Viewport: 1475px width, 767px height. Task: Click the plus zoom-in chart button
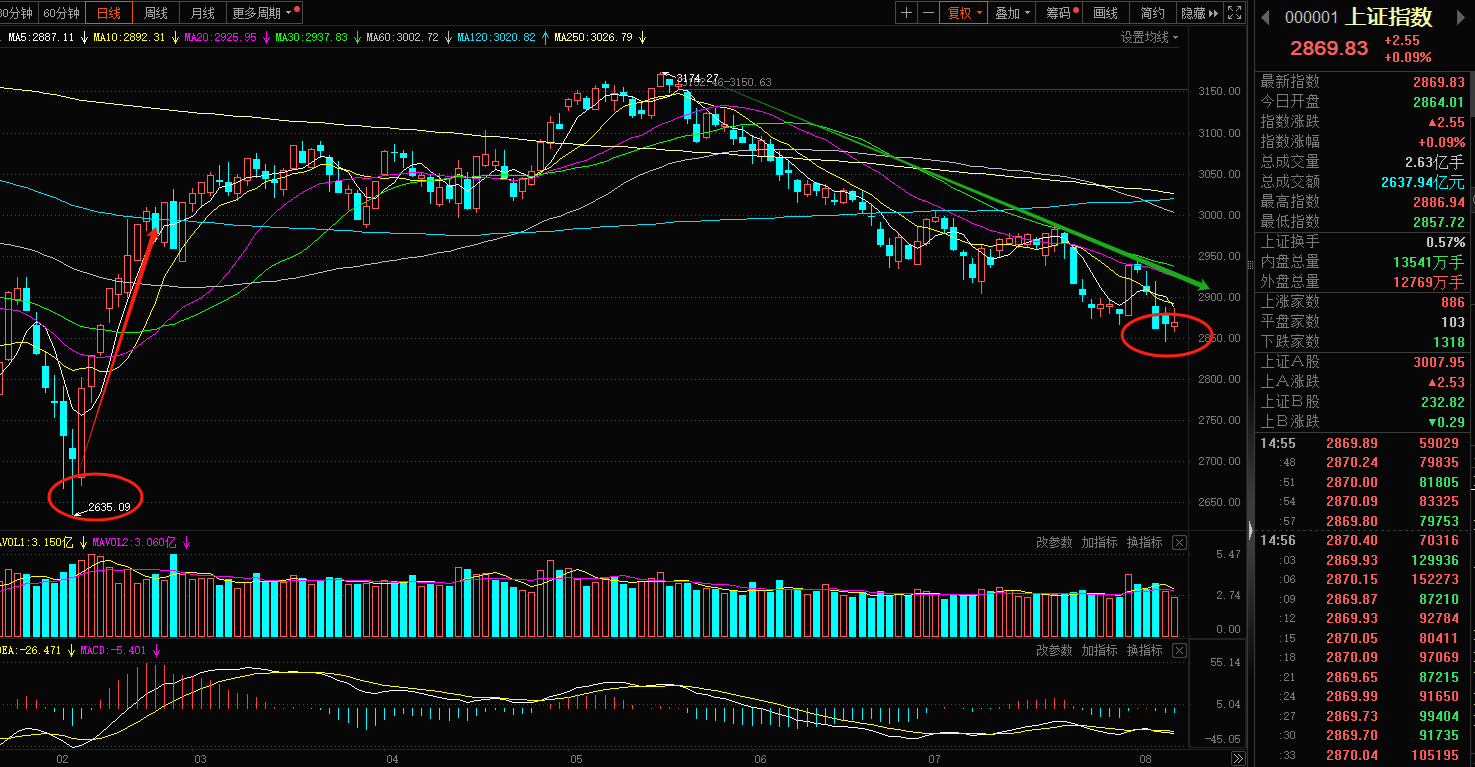(906, 13)
